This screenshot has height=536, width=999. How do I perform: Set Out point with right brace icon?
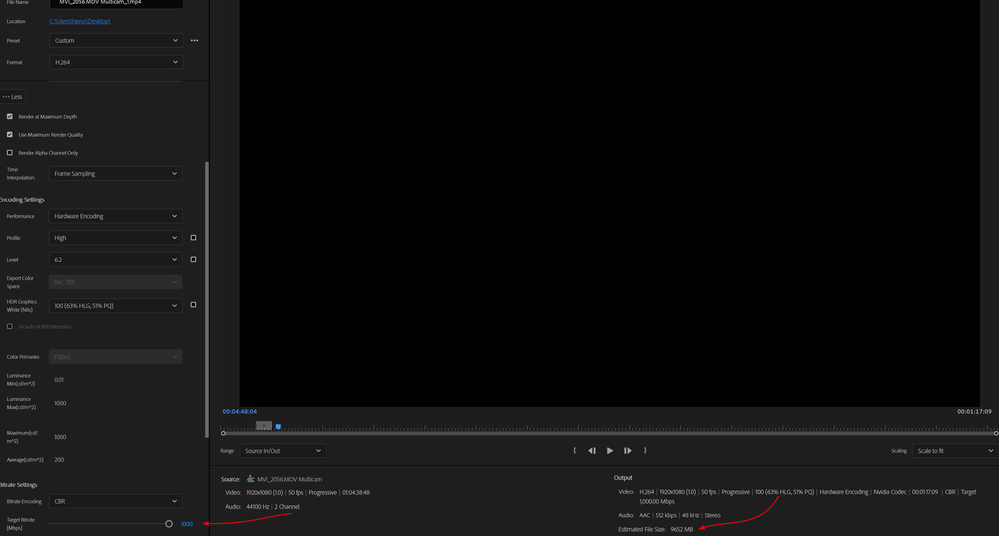(x=645, y=451)
